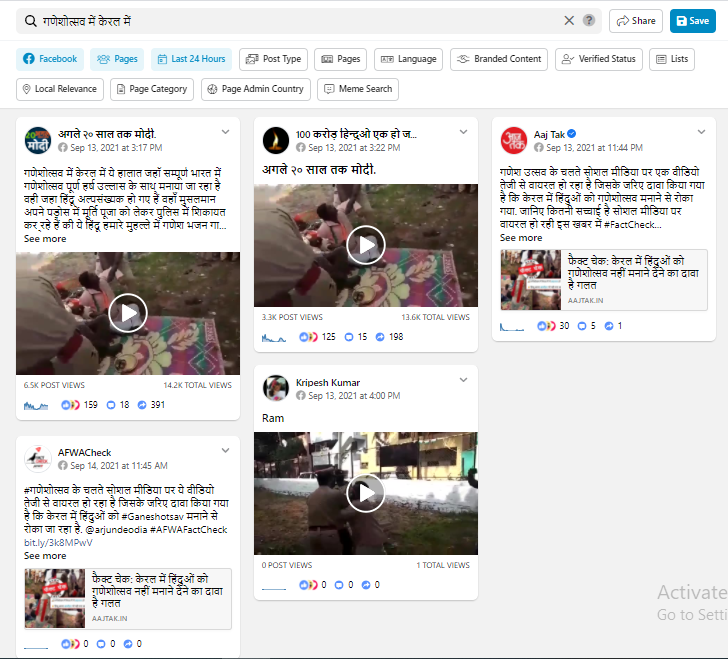The height and width of the screenshot is (659, 728).
Task: Open the Branded Content filter
Action: pos(499,59)
